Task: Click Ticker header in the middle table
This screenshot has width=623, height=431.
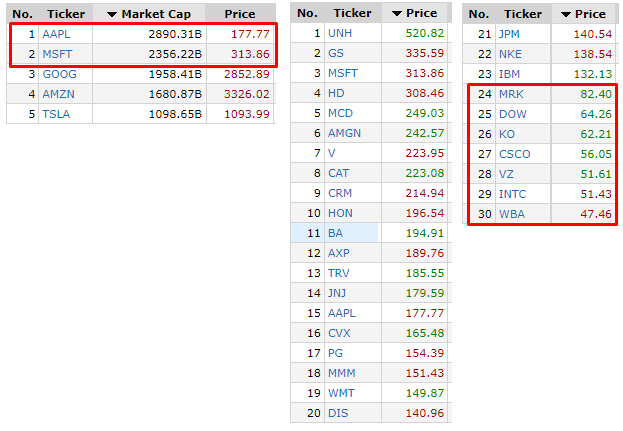Action: point(352,13)
